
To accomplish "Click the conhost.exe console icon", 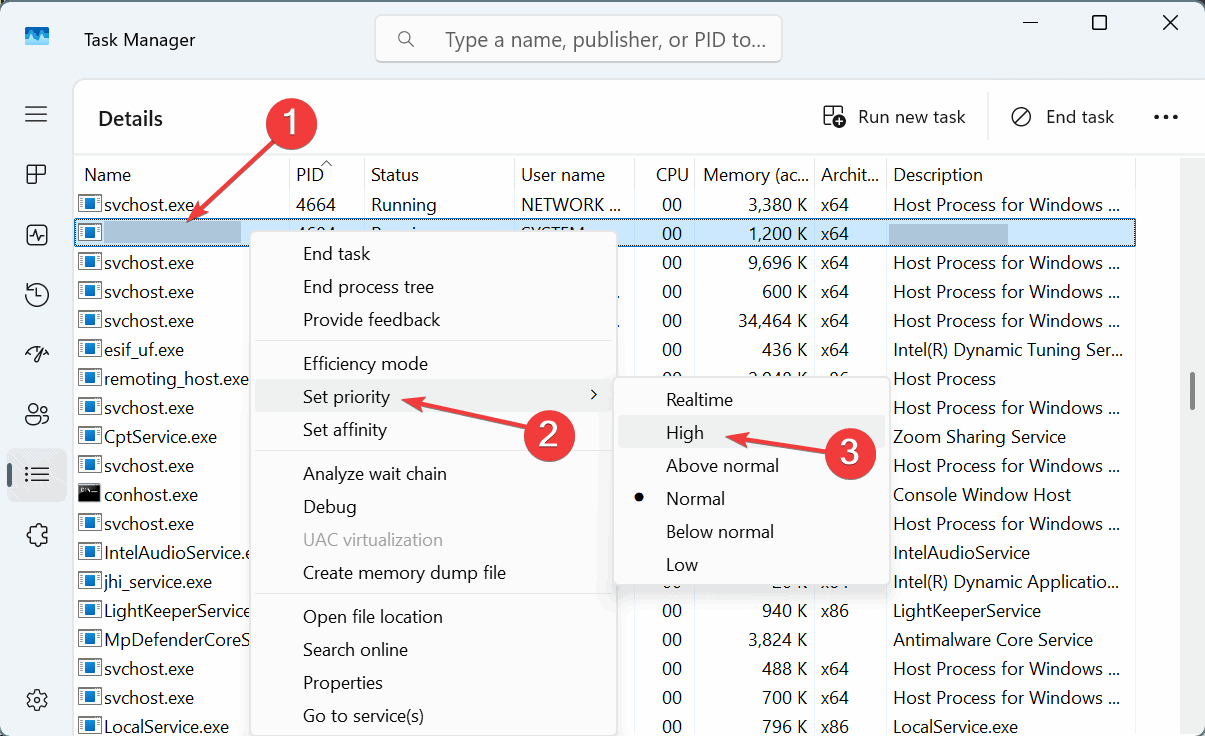I will coord(90,494).
